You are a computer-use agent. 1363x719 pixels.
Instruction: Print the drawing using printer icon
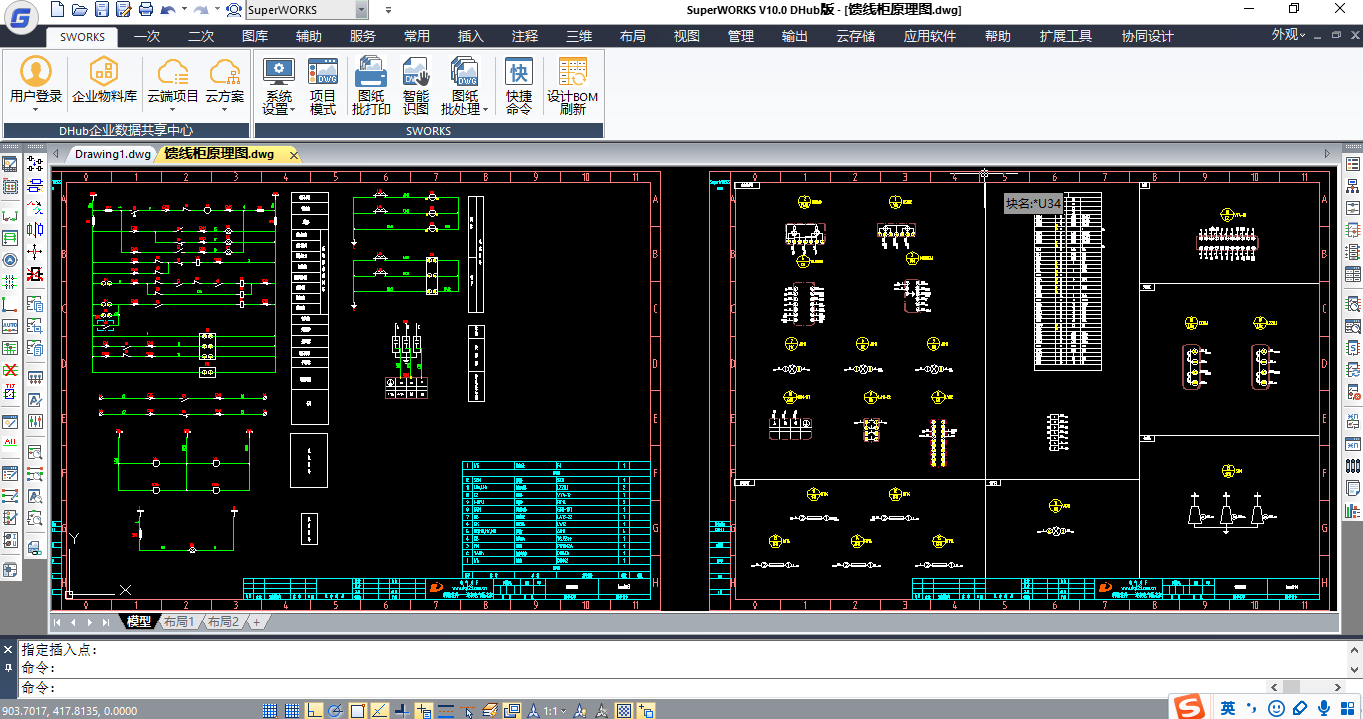[x=146, y=10]
